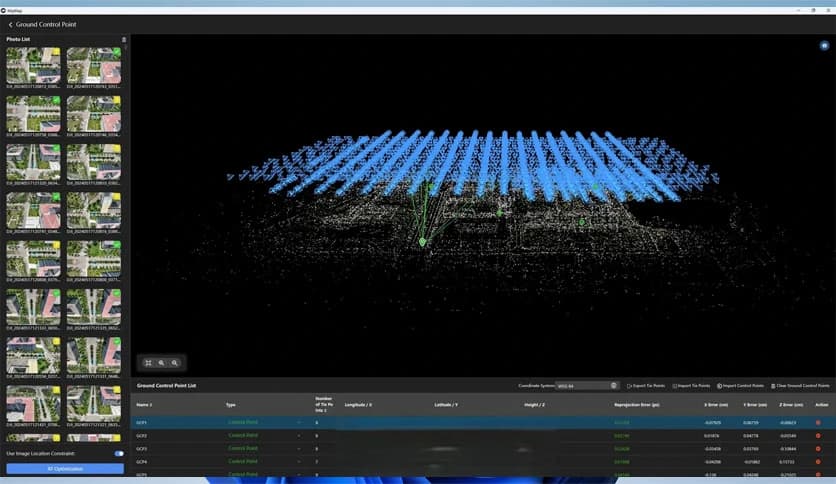Click the back arrow beside Ground Control Point
836x484 pixels.
point(11,24)
